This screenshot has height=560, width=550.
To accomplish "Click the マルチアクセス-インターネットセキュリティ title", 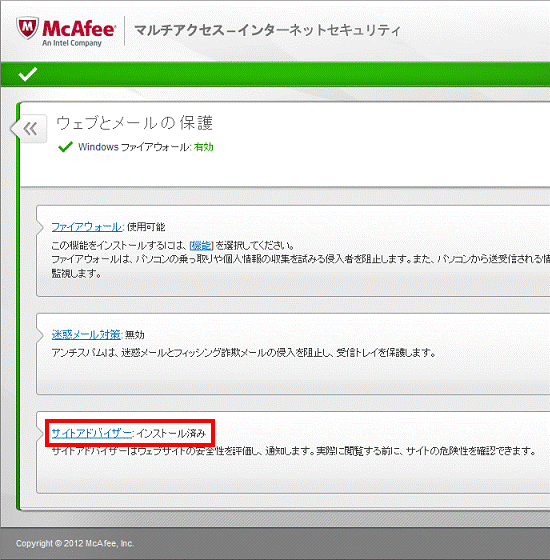I will click(x=267, y=30).
